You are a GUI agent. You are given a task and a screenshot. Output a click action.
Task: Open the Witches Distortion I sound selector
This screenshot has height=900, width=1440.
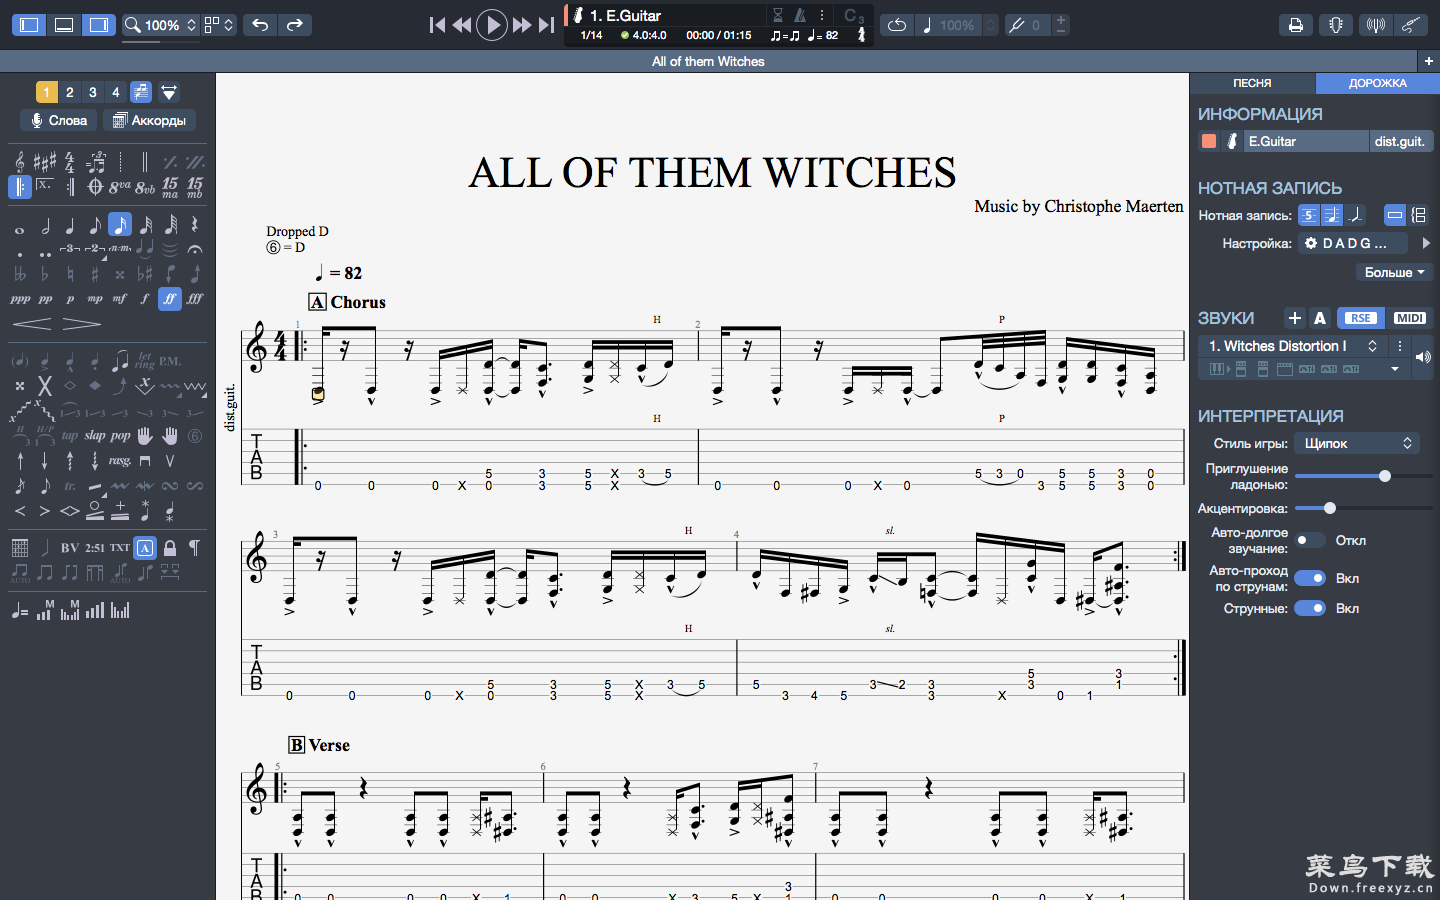click(x=1291, y=346)
